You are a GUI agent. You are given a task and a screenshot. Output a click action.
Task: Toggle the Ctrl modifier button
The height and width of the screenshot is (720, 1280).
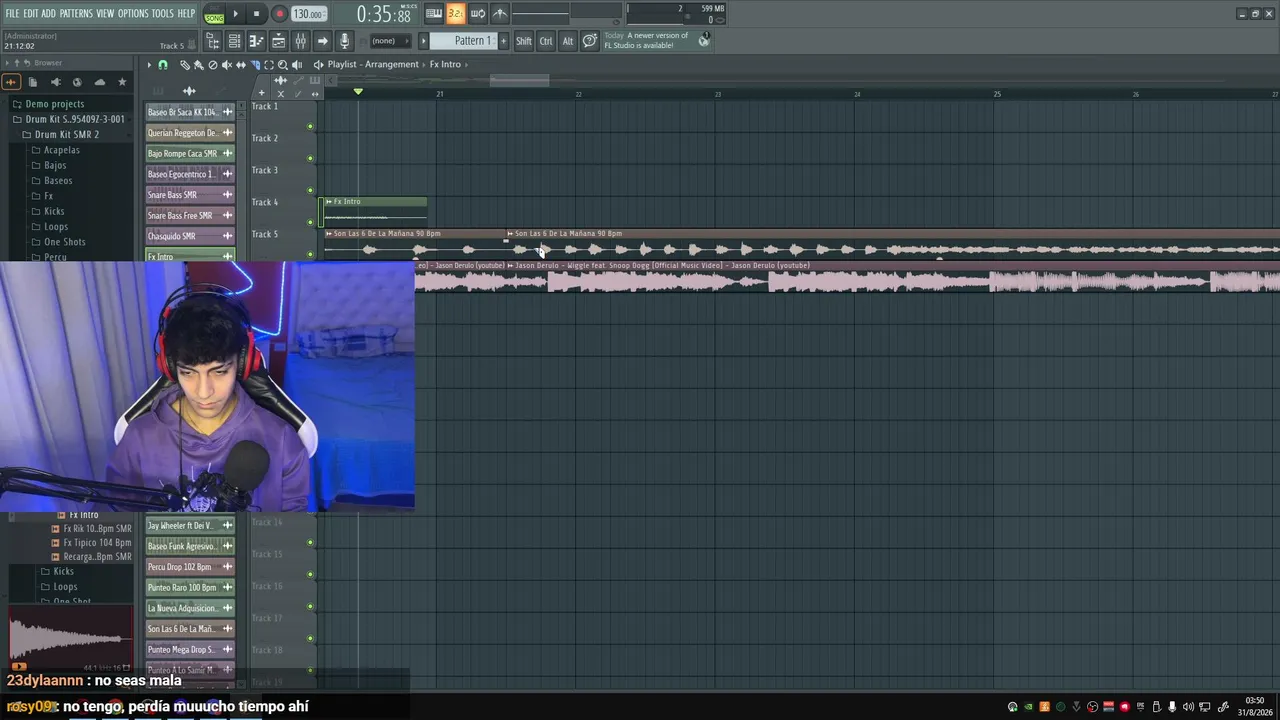[546, 41]
